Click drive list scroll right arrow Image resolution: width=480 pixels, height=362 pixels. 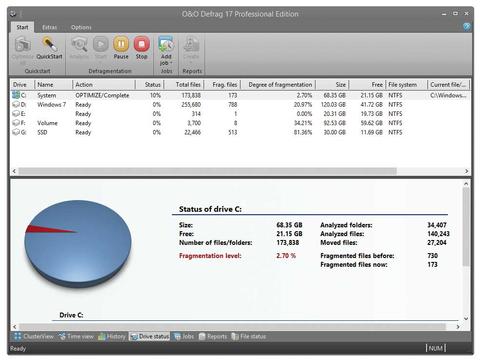(x=466, y=171)
